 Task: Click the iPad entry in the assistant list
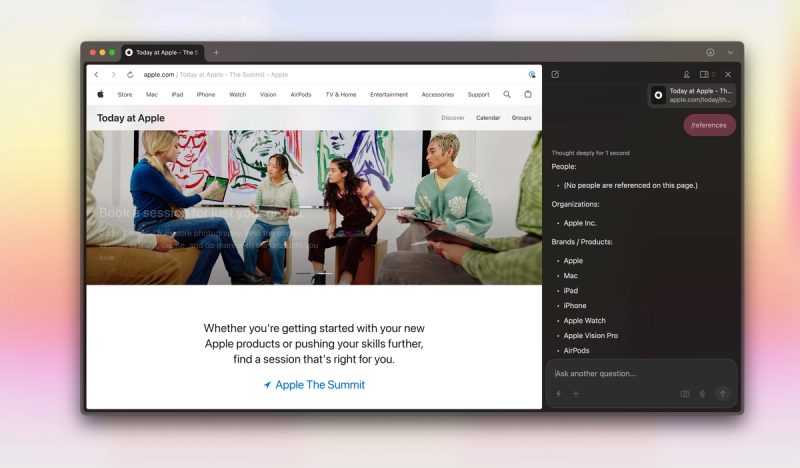click(571, 290)
